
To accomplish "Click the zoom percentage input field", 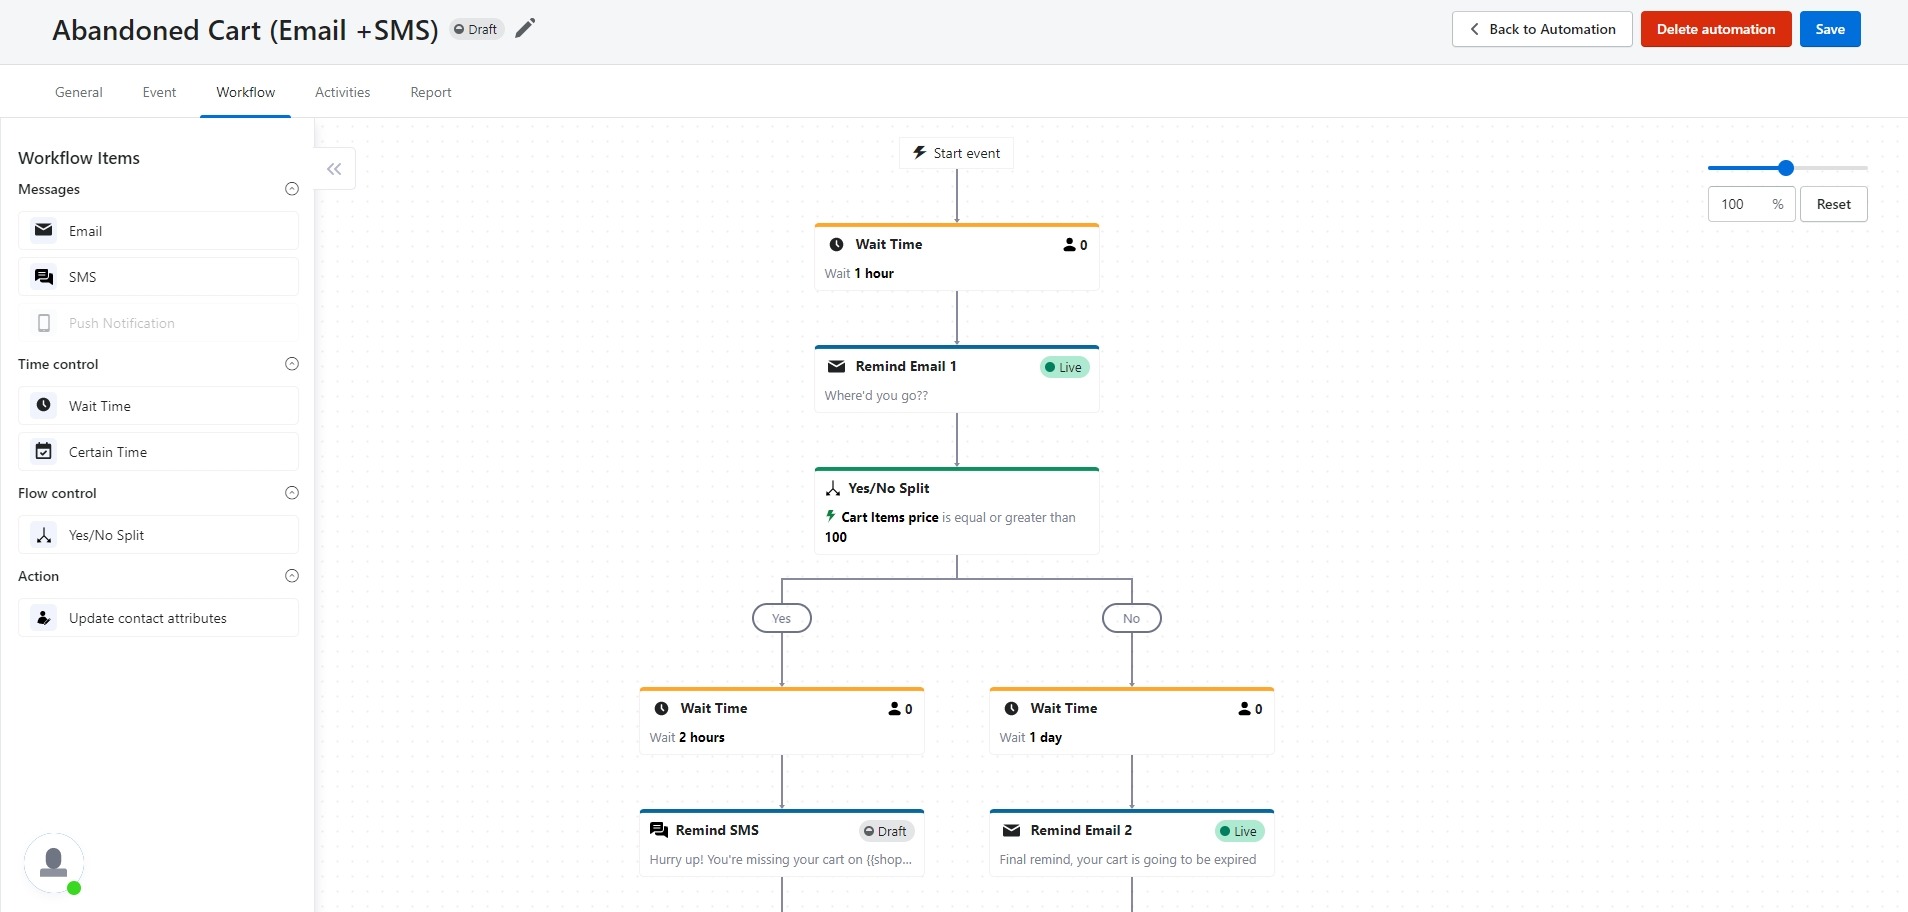I will coord(1739,204).
